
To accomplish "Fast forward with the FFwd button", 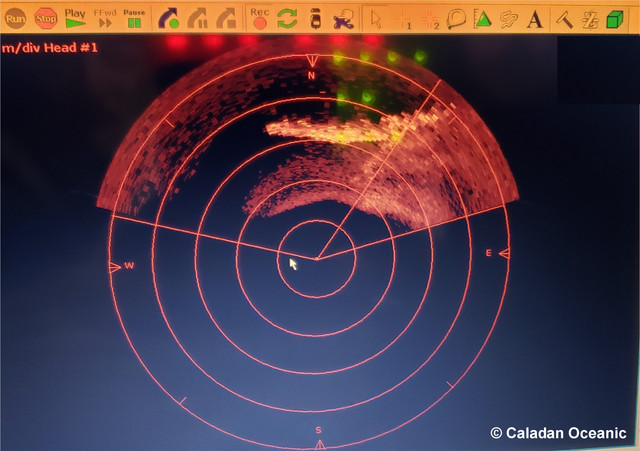I will 105,18.
